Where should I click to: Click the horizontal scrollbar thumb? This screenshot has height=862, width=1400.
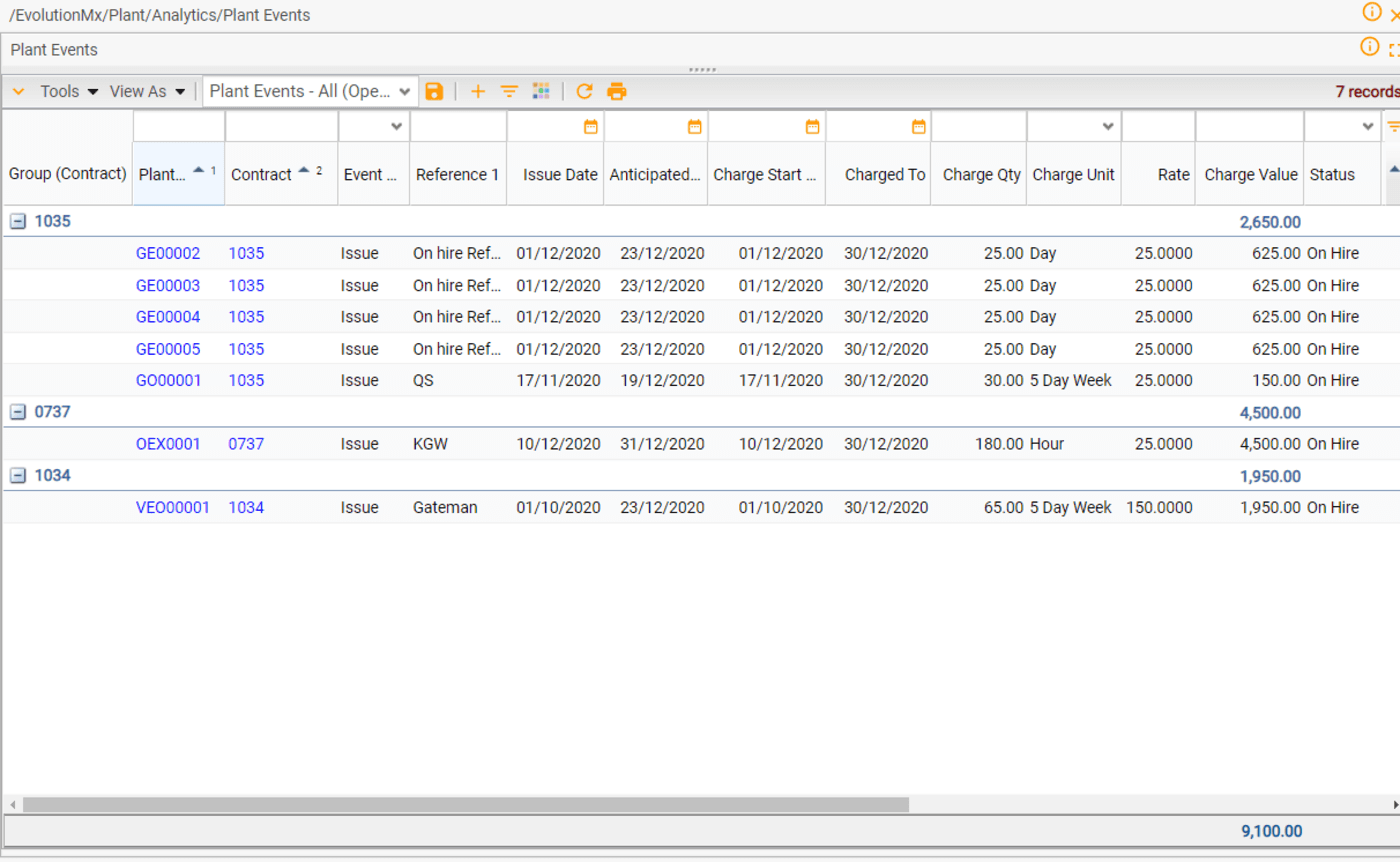[x=466, y=804]
